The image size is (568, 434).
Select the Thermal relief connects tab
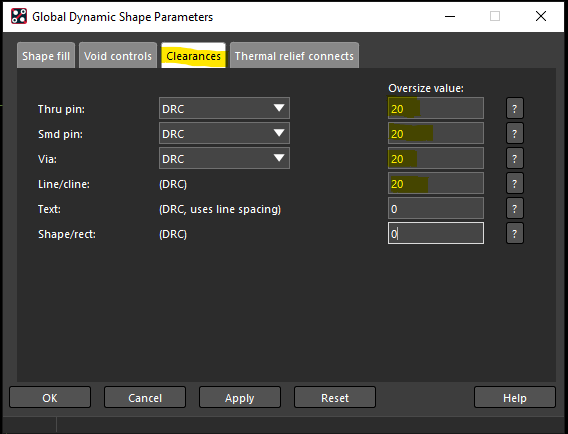click(294, 56)
